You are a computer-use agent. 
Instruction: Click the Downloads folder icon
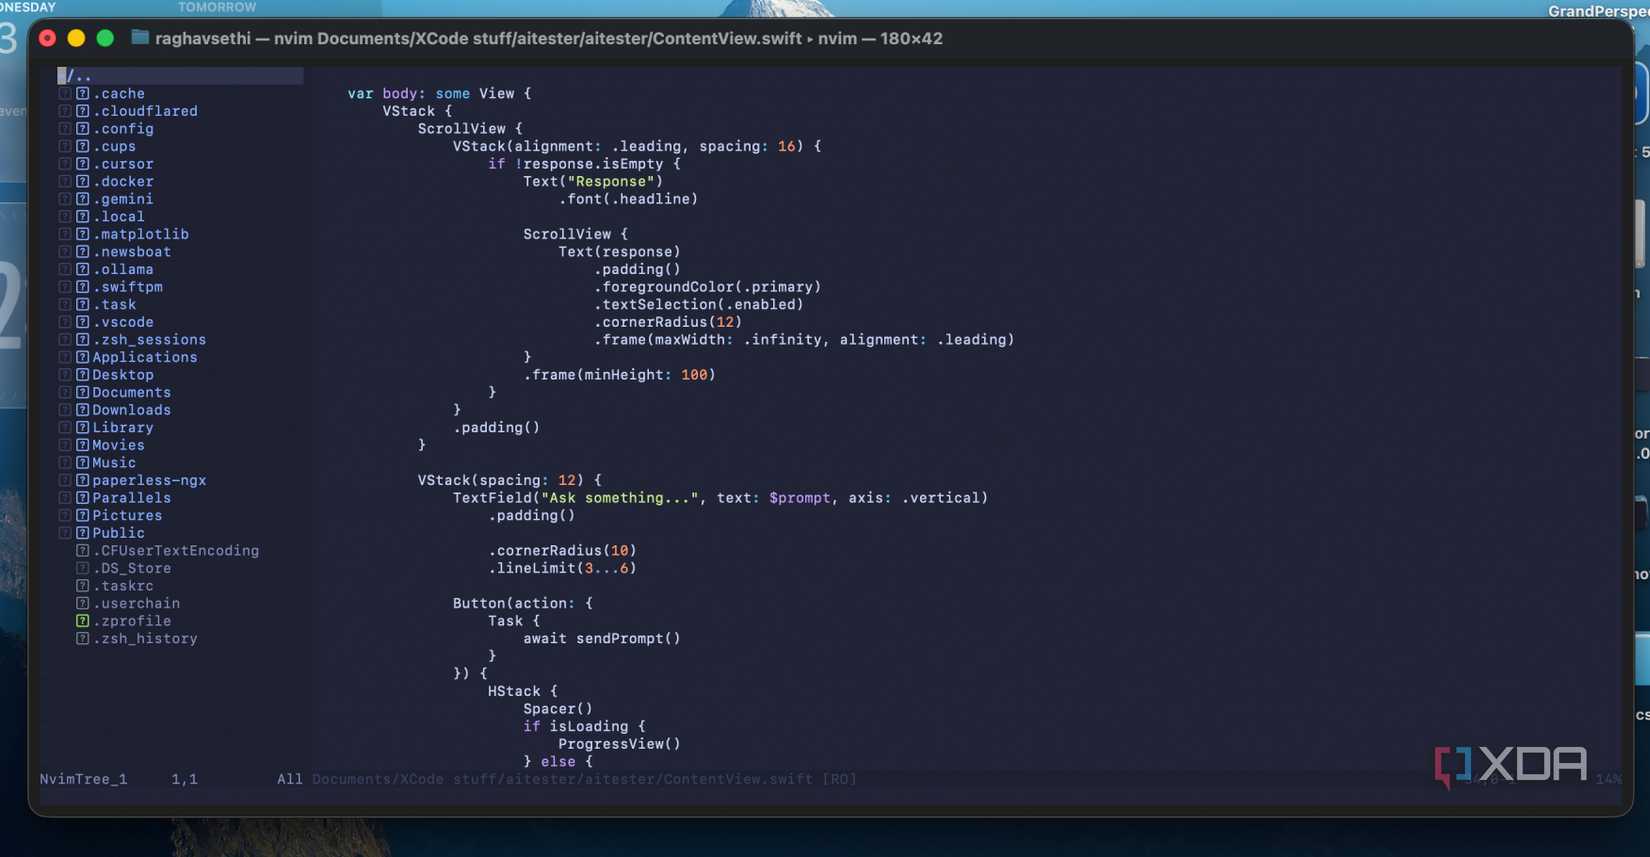pyautogui.click(x=83, y=410)
